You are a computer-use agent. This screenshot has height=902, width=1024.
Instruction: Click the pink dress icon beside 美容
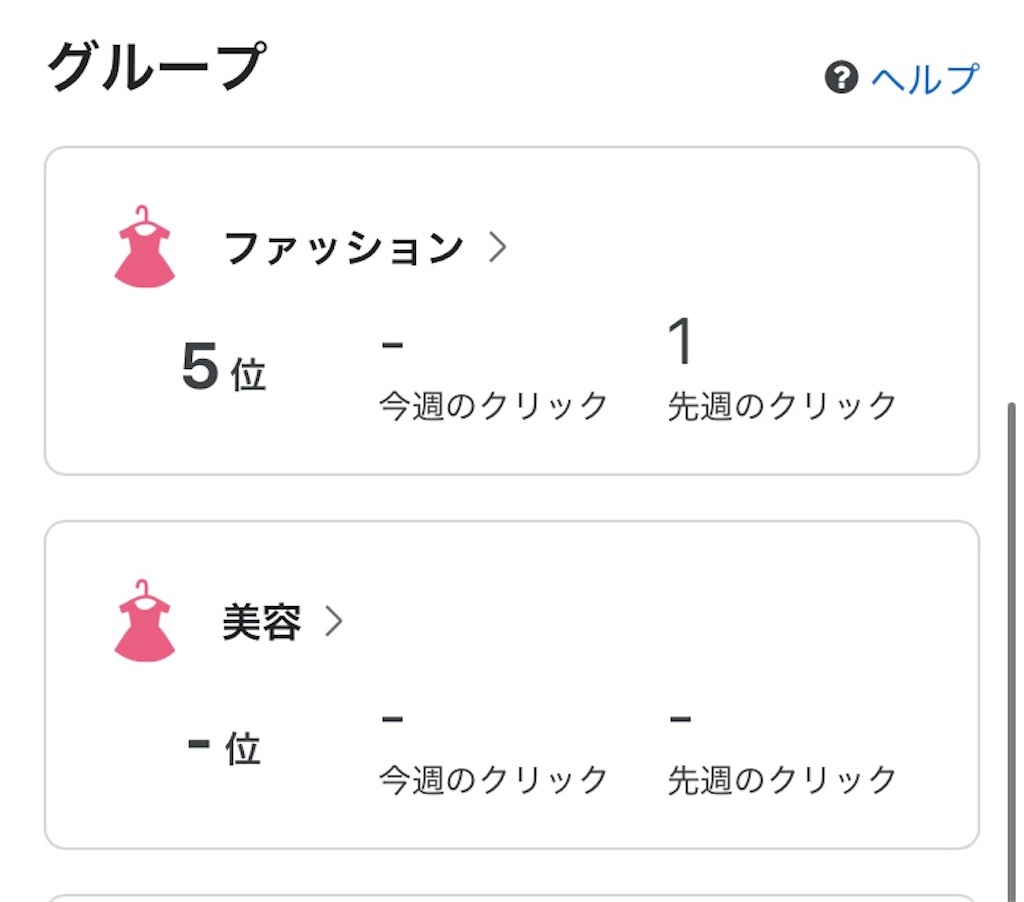144,620
